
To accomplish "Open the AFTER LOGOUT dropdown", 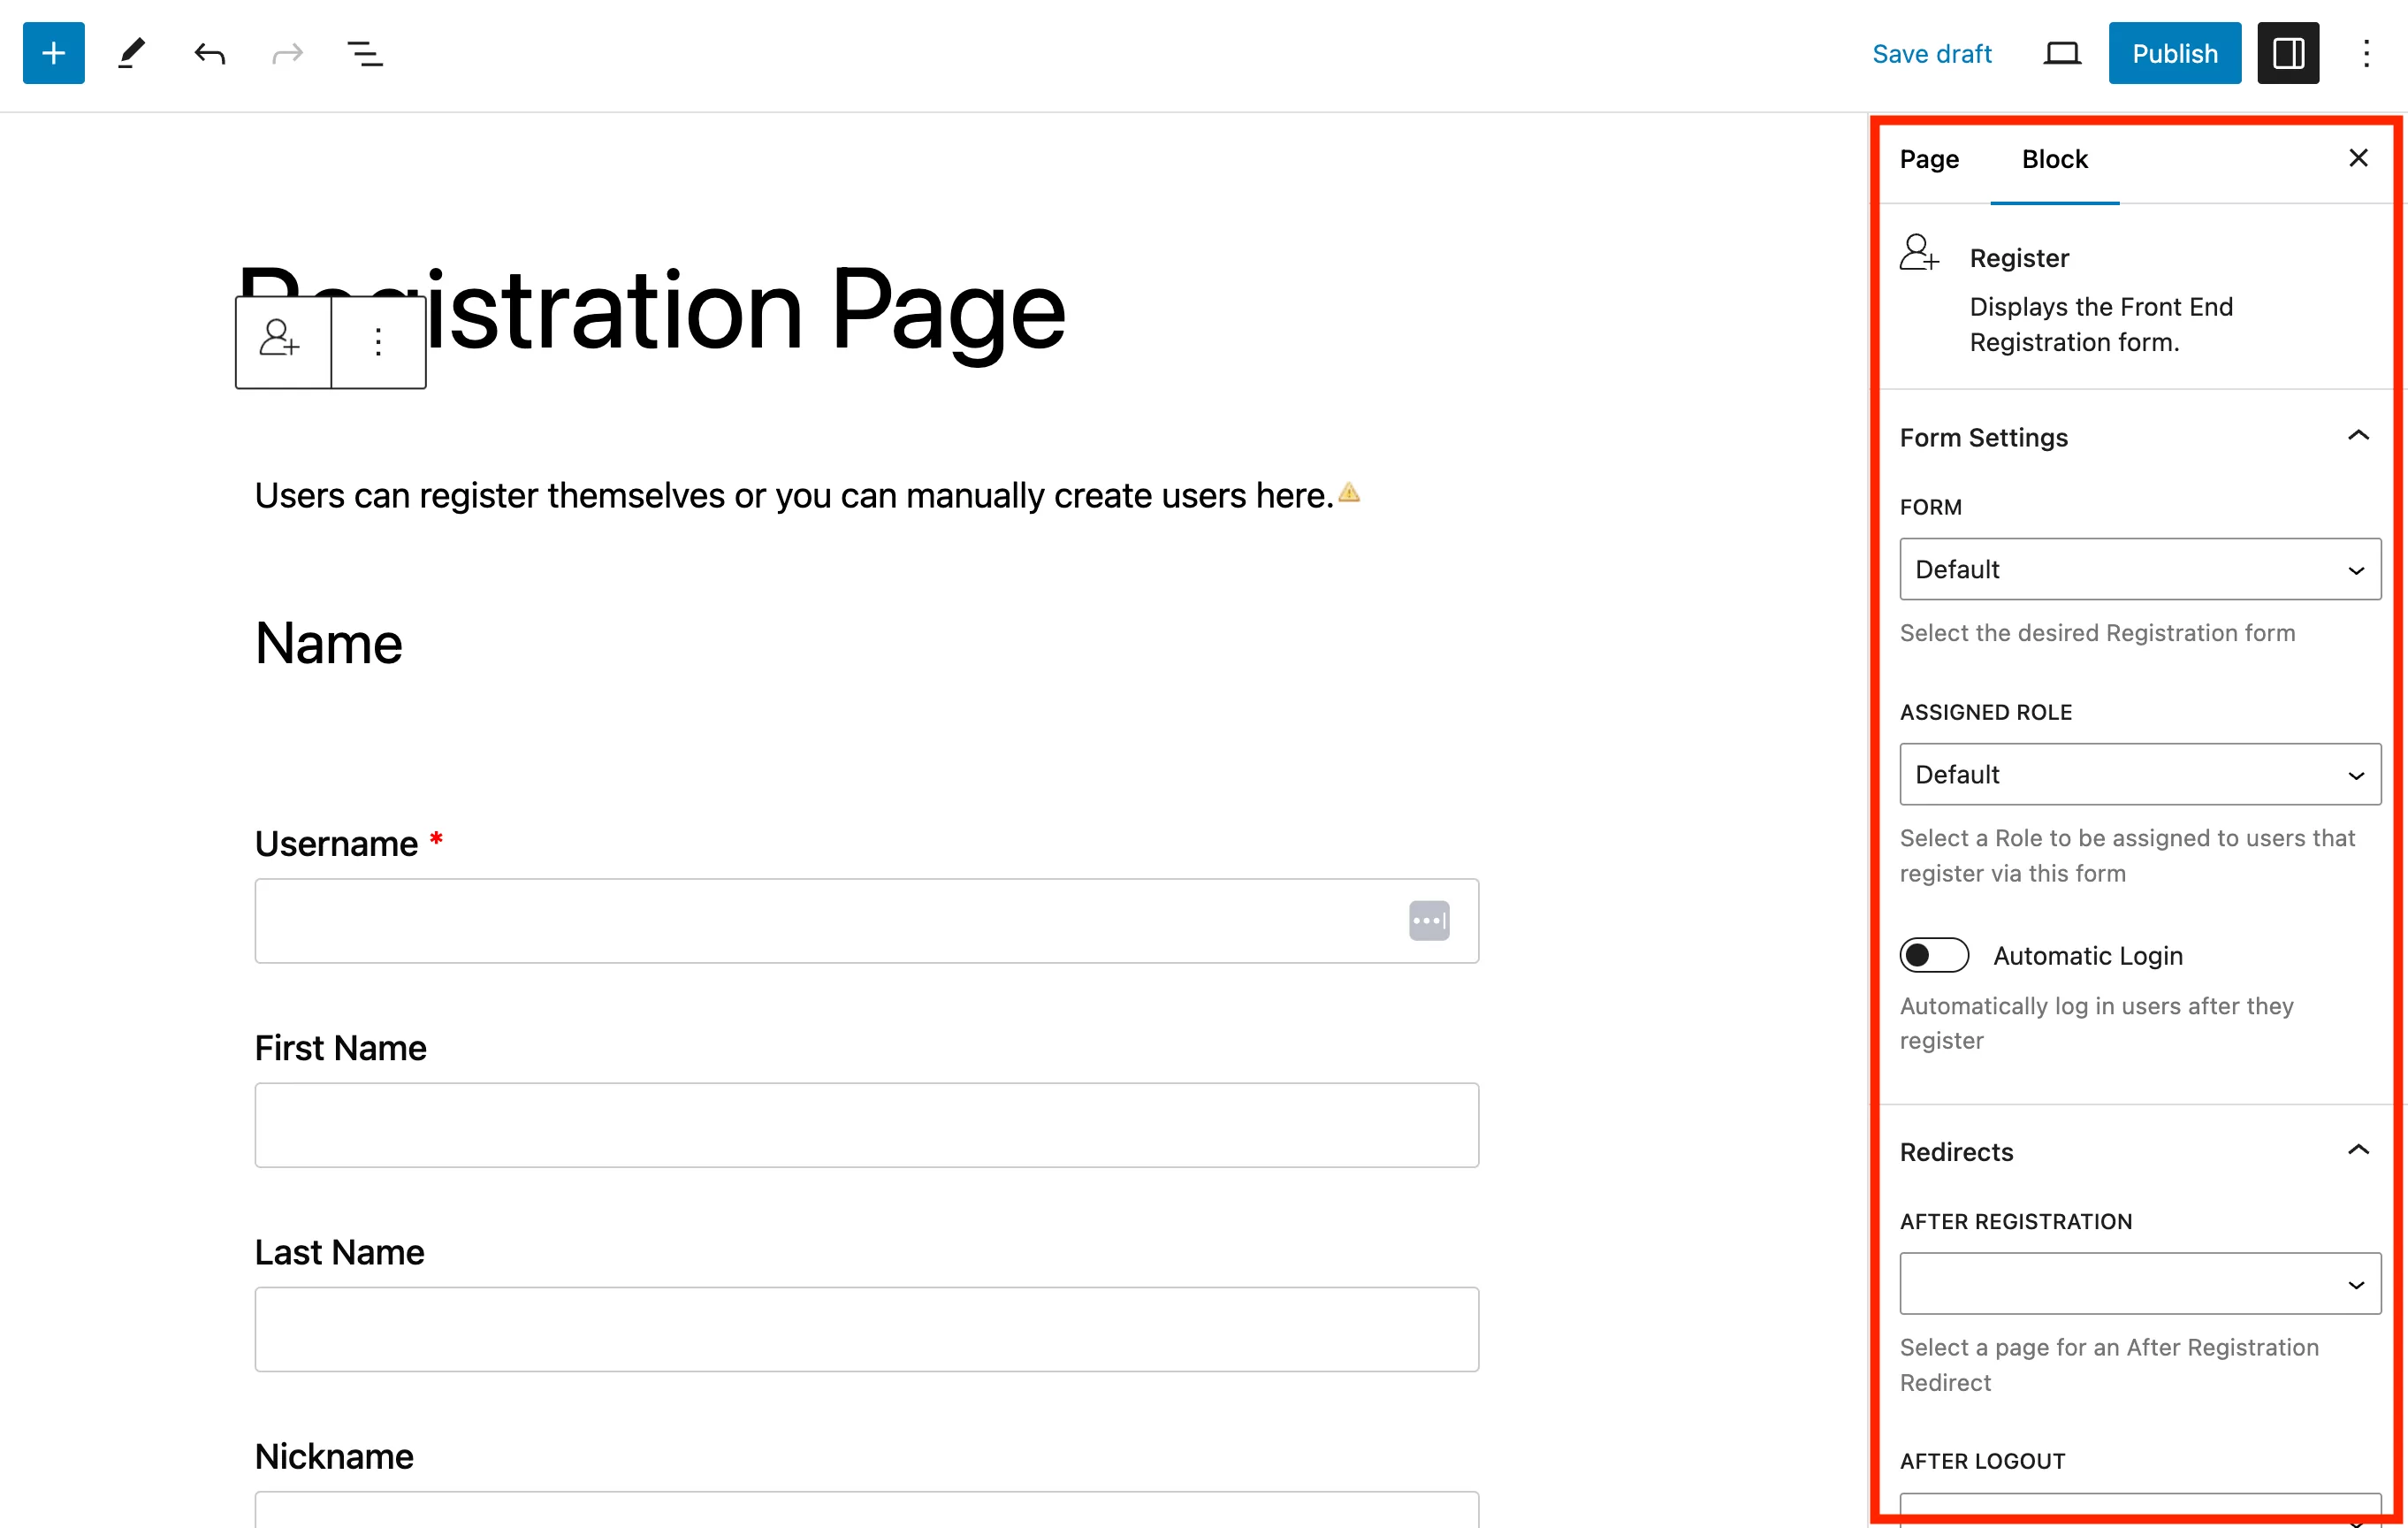I will (x=2140, y=1510).
